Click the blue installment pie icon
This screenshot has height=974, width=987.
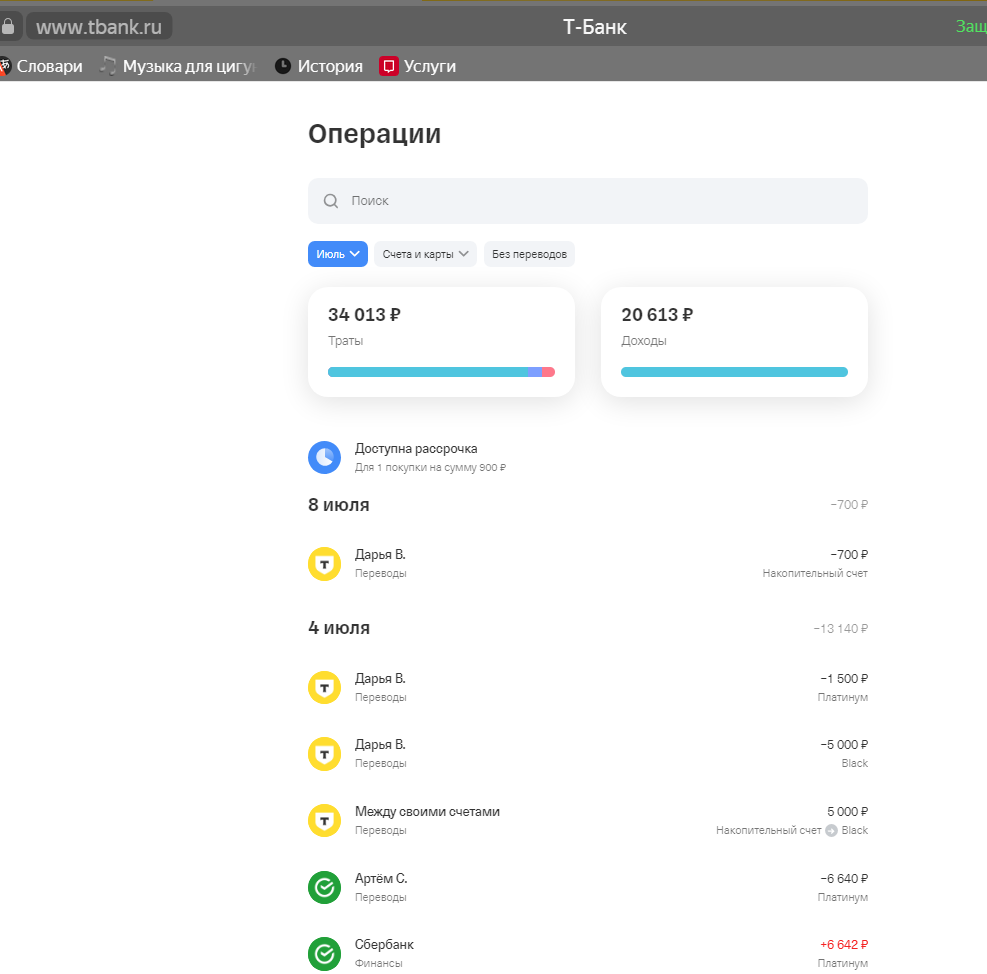pyautogui.click(x=324, y=457)
